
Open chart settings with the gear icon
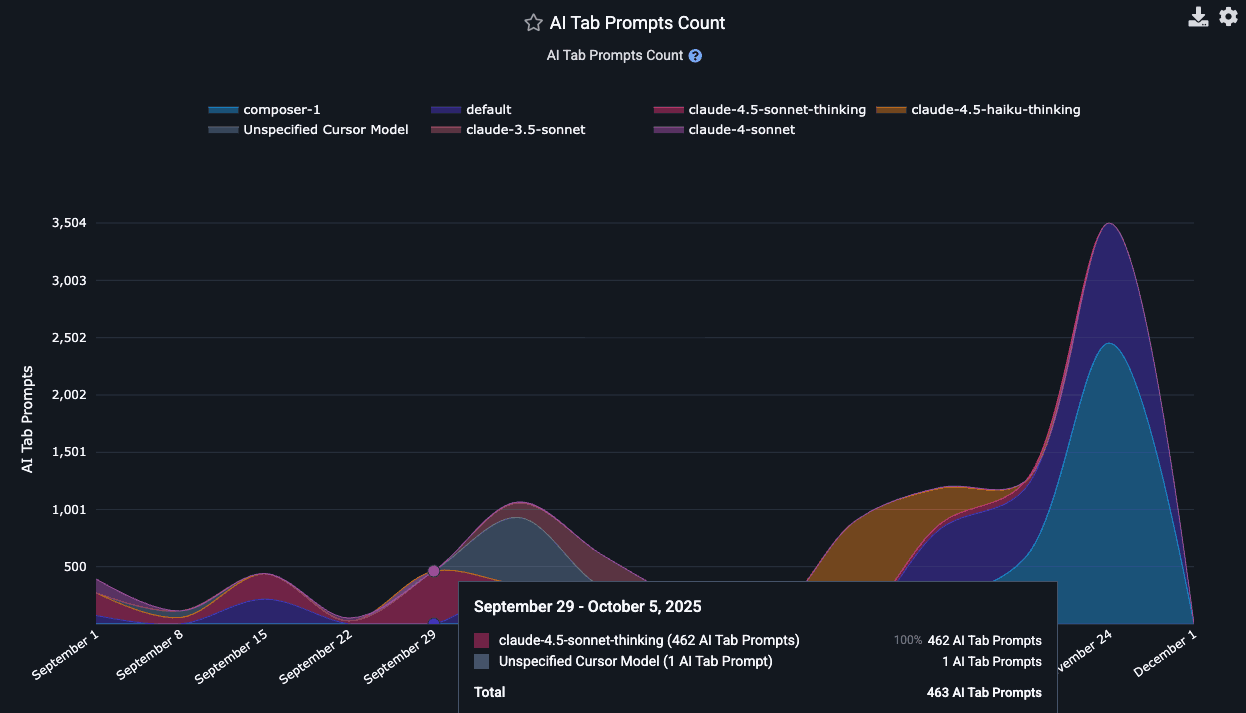pos(1228,17)
